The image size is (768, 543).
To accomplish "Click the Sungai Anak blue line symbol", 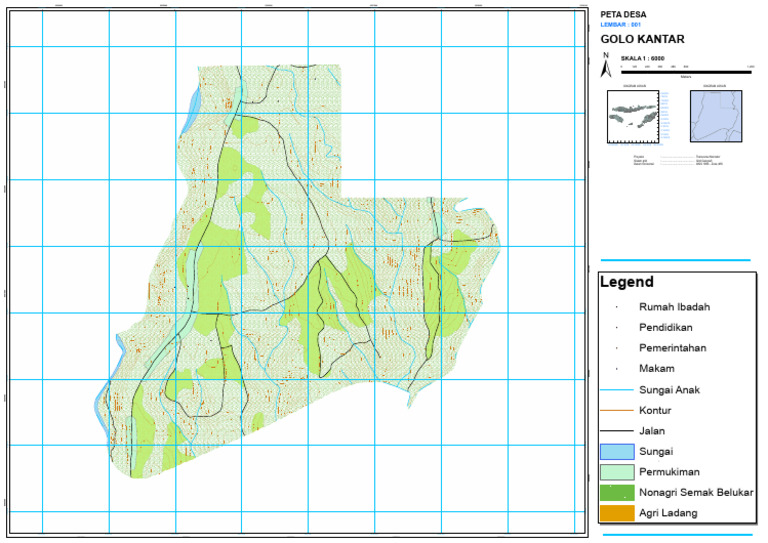I will point(617,390).
